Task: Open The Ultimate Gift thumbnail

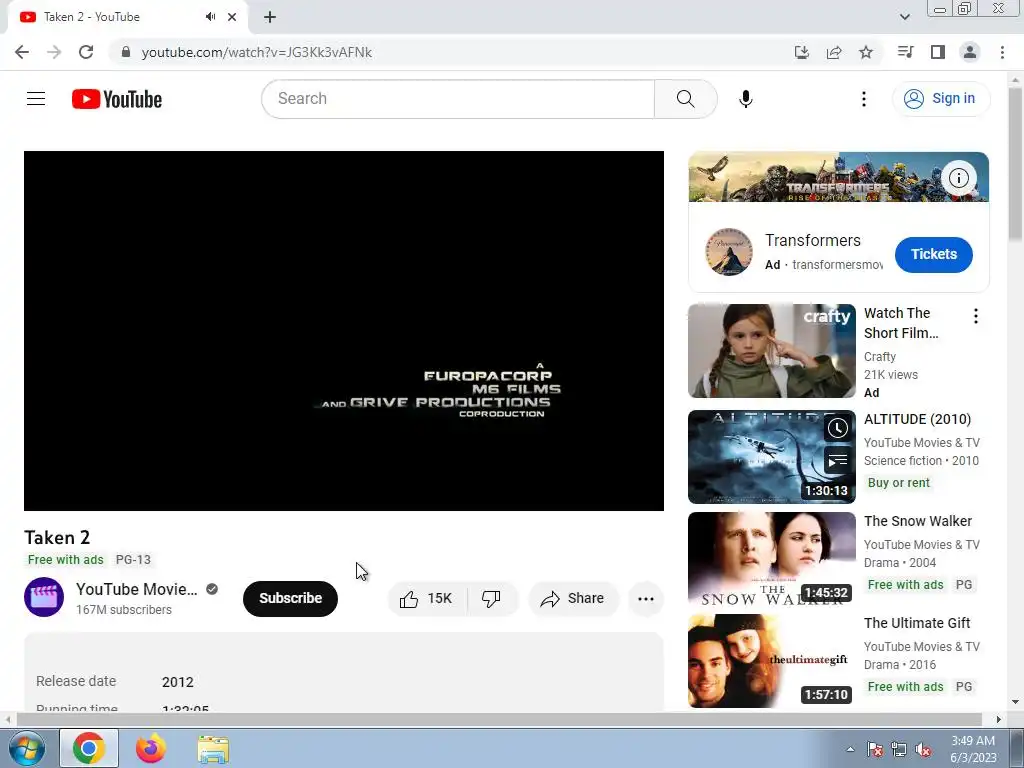Action: click(x=771, y=661)
